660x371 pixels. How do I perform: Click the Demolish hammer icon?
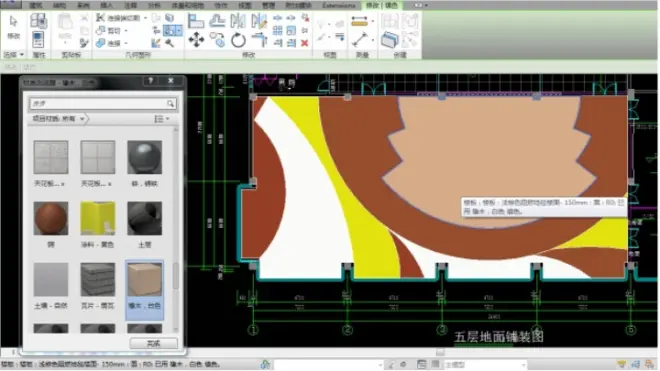[170, 43]
